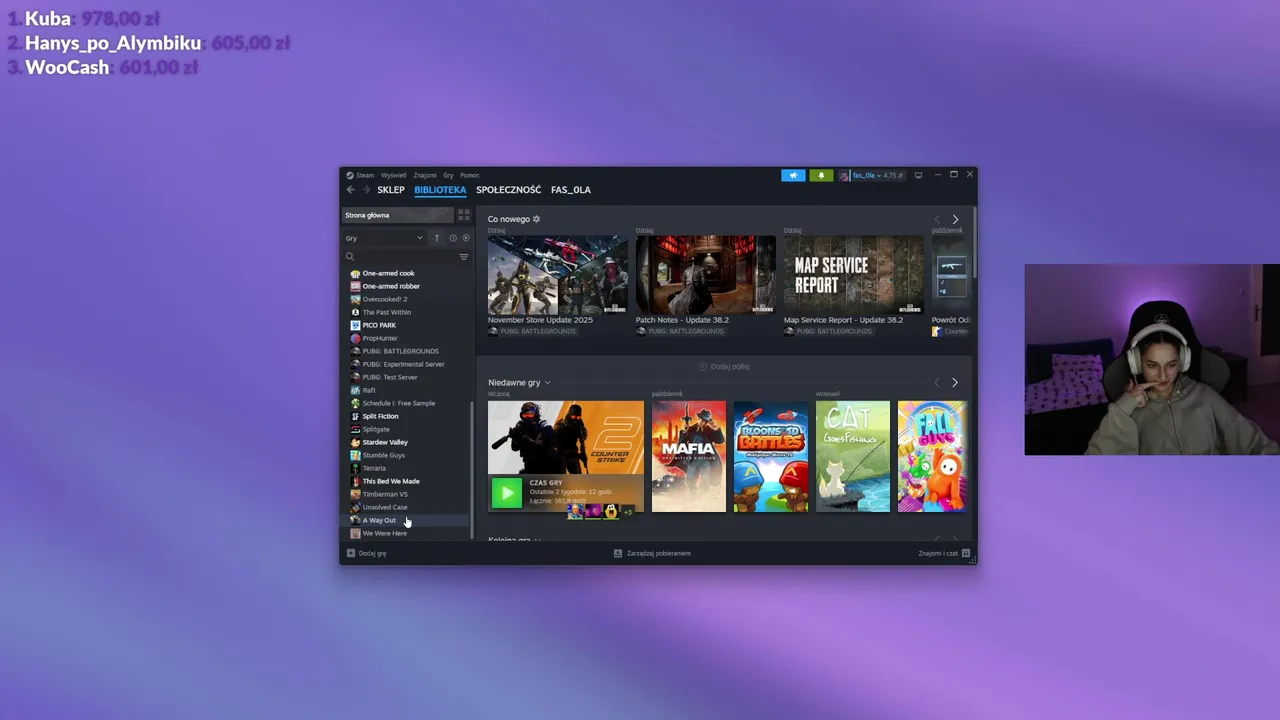
Task: Click the library search magnifier icon
Action: pos(350,257)
